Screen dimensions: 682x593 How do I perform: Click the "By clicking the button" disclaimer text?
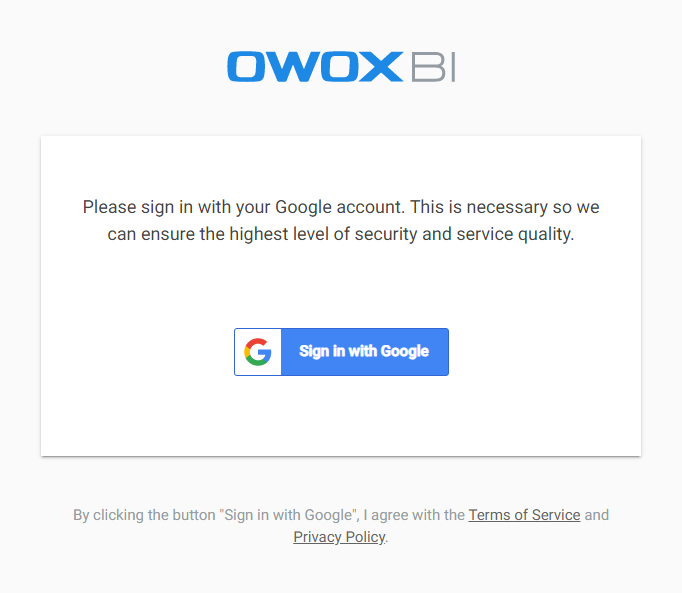145,515
